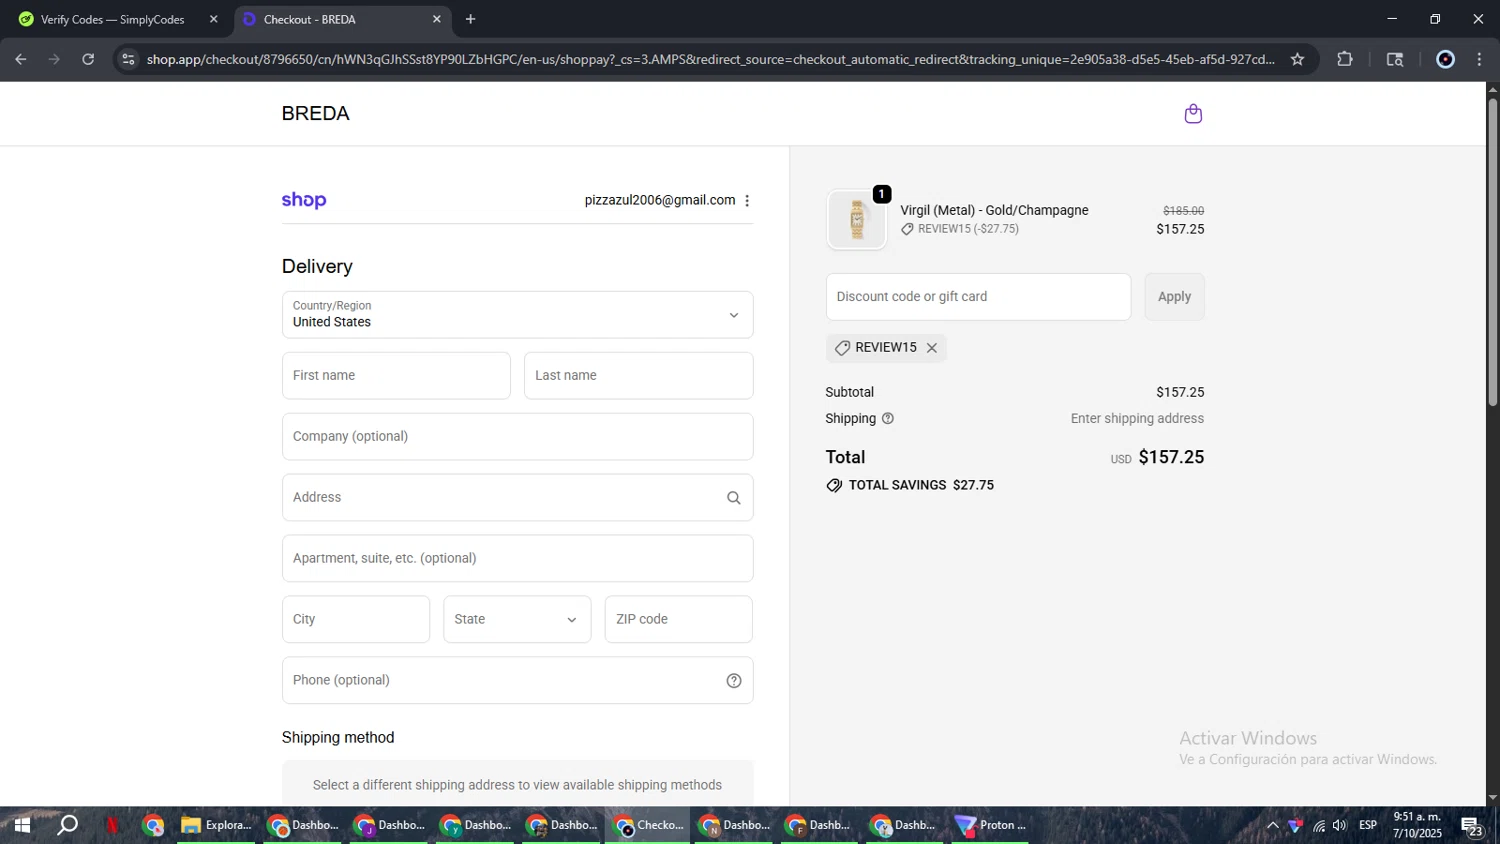This screenshot has height=844, width=1500.
Task: Click Apartment, suite, etc. field
Action: [517, 559]
